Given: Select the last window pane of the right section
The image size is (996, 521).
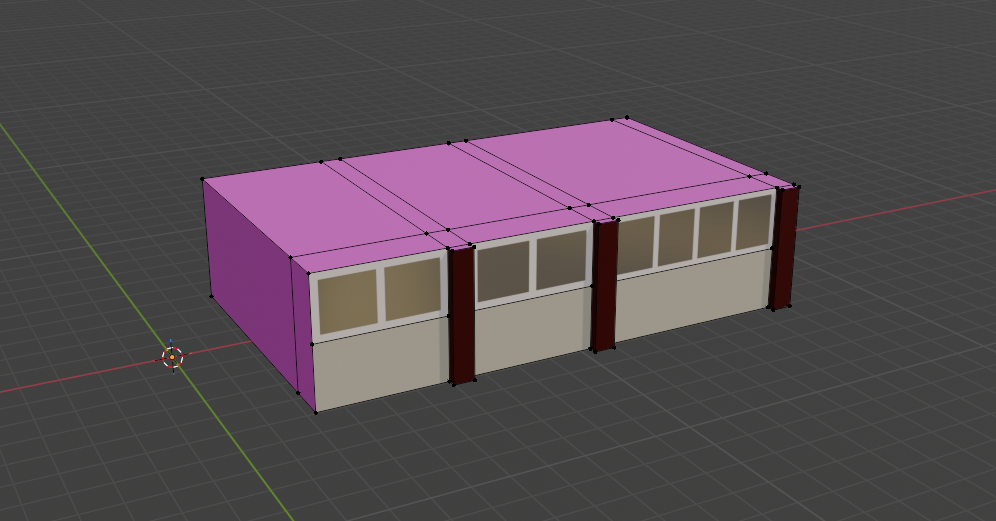Looking at the screenshot, I should pos(752,220).
